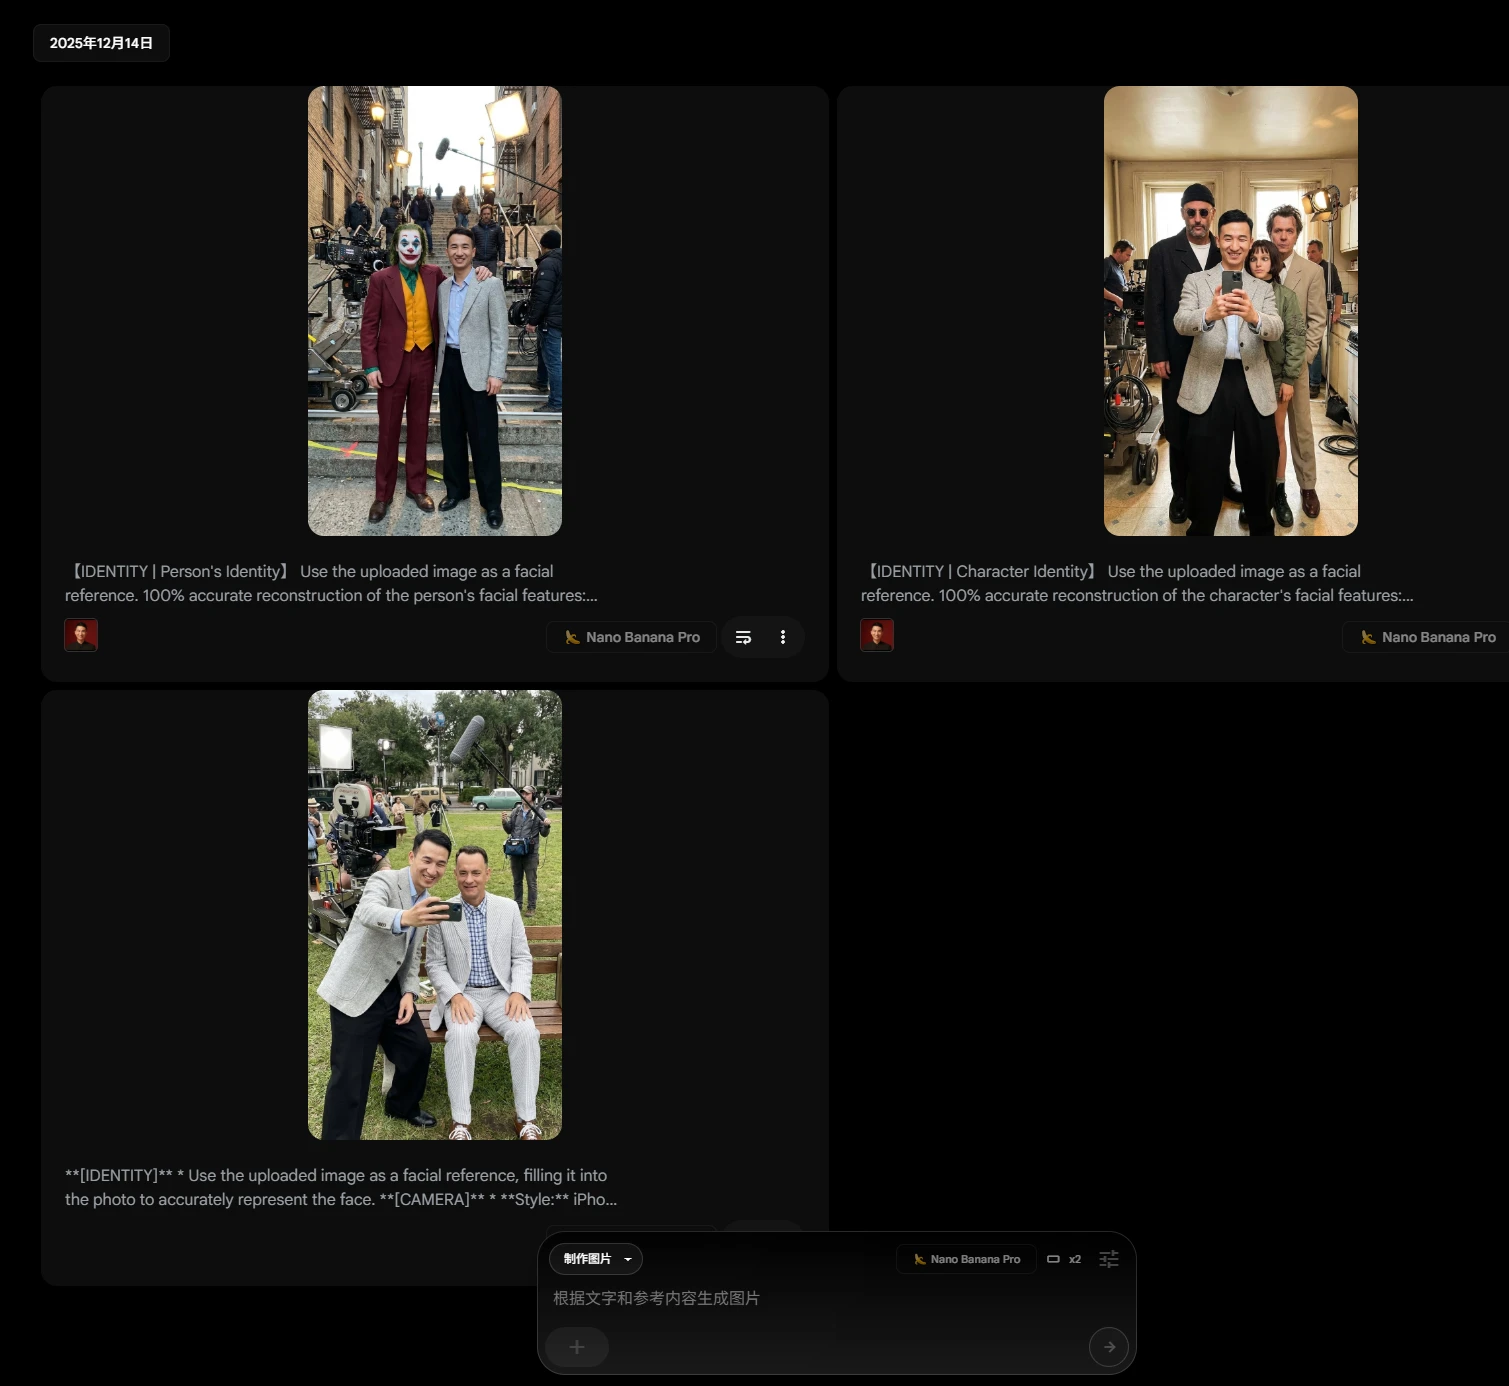1509x1386 pixels.
Task: Open the park bench selfie image
Action: (x=435, y=915)
